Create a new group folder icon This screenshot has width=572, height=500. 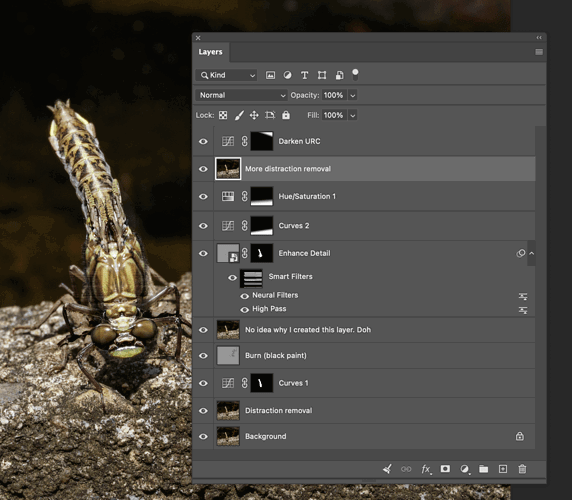(483, 469)
